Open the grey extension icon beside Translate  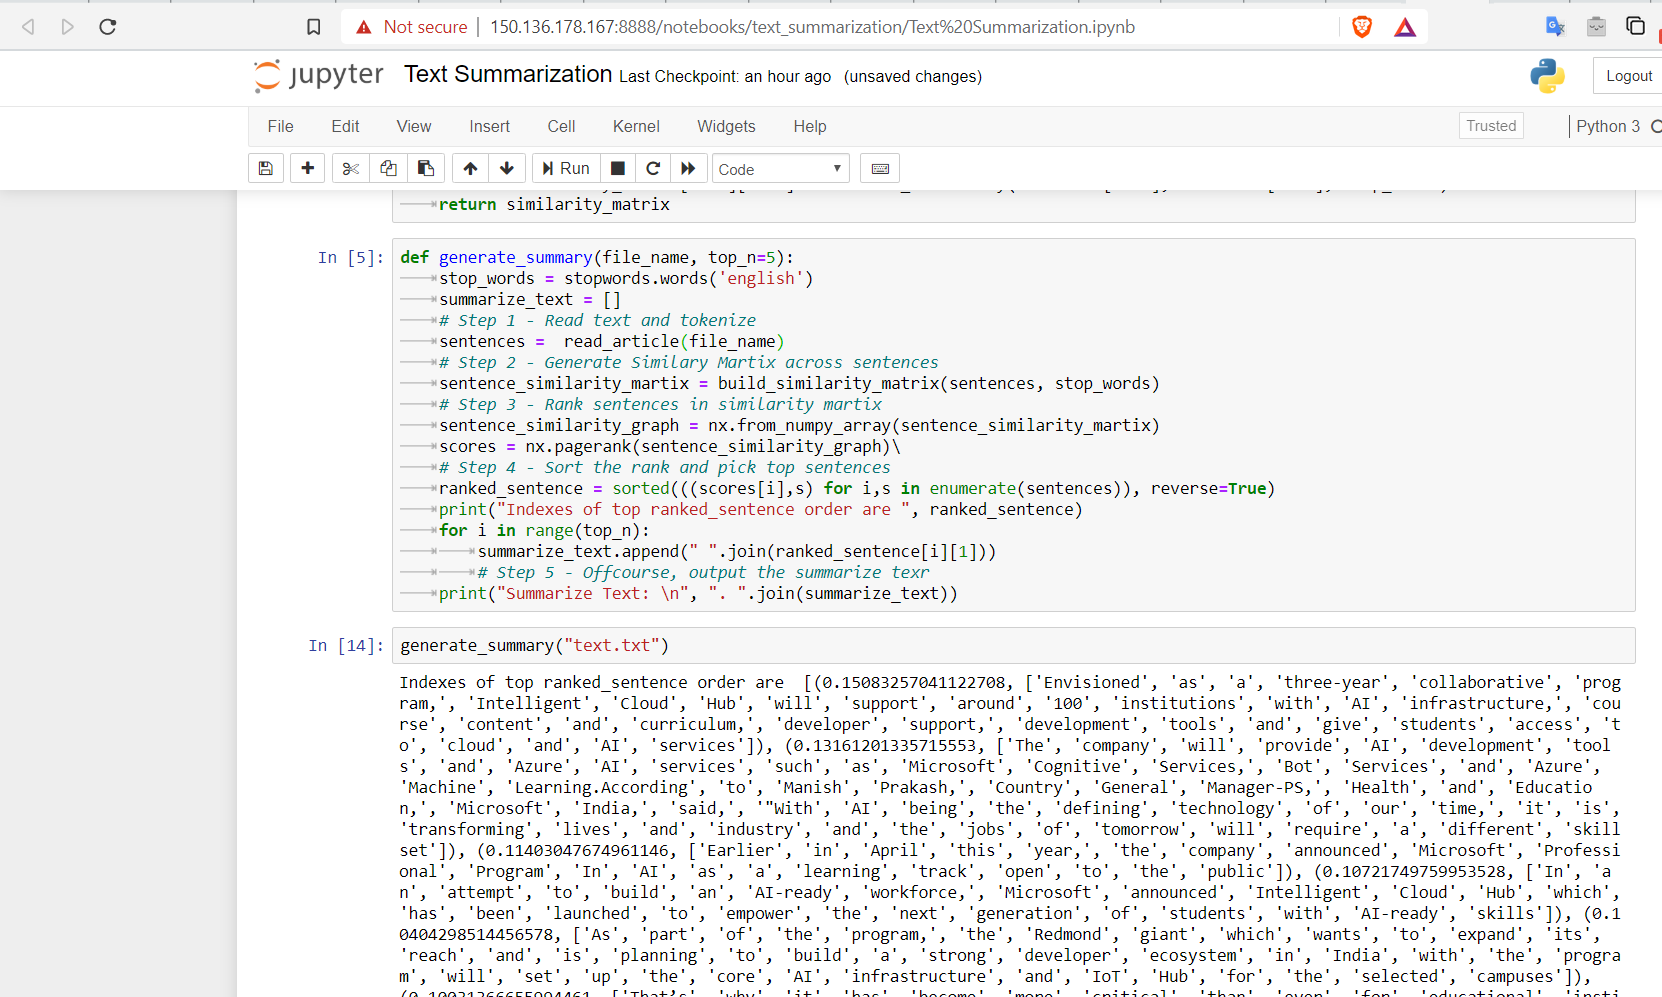pyautogui.click(x=1596, y=27)
